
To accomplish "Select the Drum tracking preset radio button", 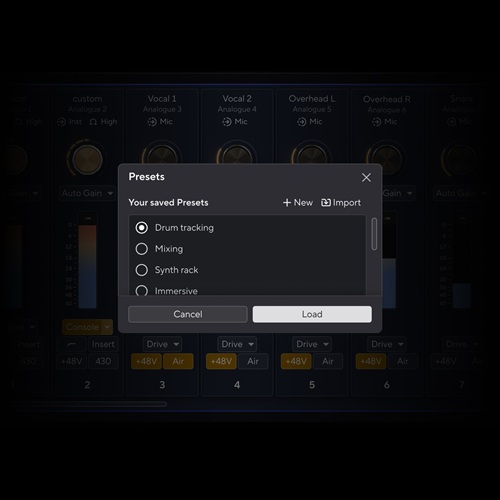I will pyautogui.click(x=142, y=228).
